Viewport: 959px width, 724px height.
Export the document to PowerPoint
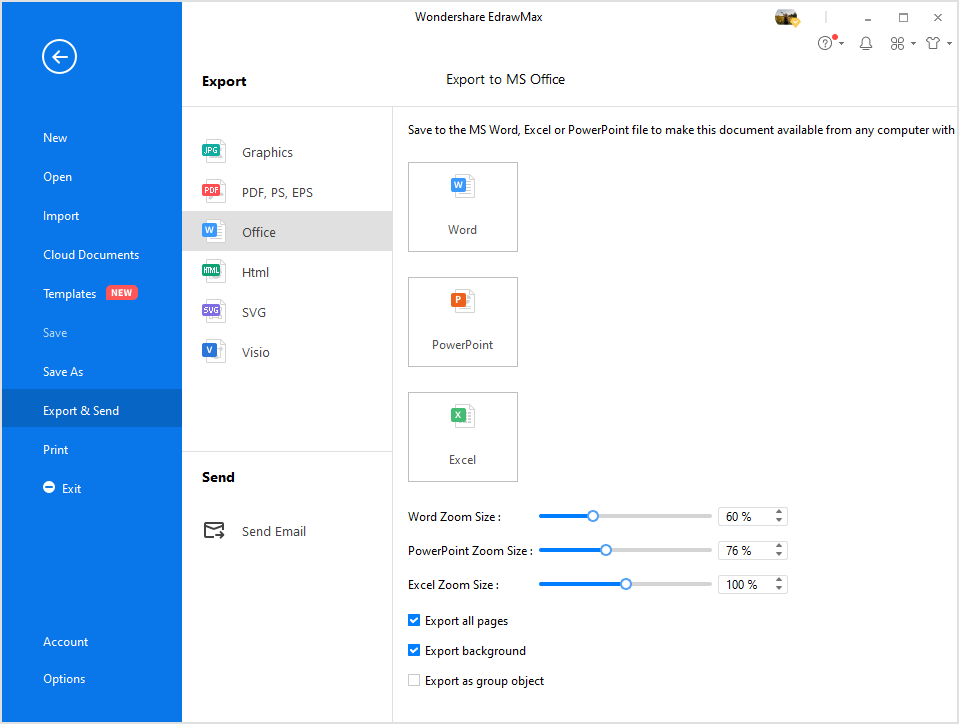pyautogui.click(x=463, y=322)
